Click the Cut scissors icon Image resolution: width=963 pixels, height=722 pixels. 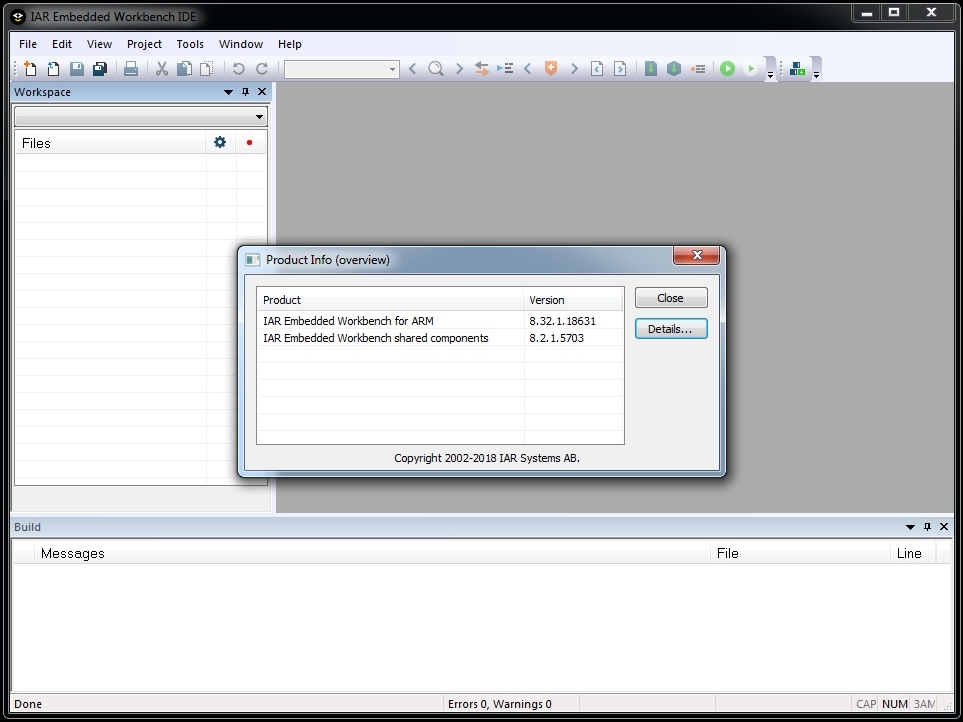tap(161, 69)
